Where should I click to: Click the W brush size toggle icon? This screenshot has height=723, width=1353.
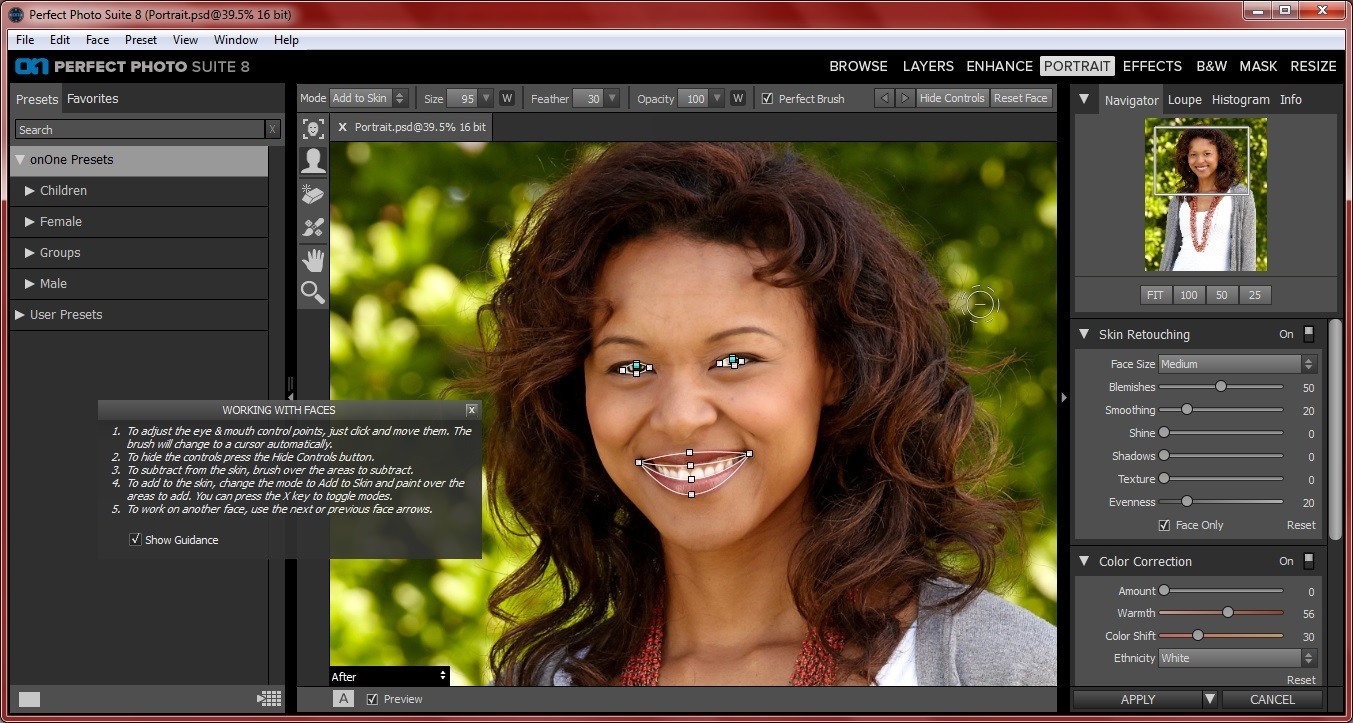[x=507, y=98]
